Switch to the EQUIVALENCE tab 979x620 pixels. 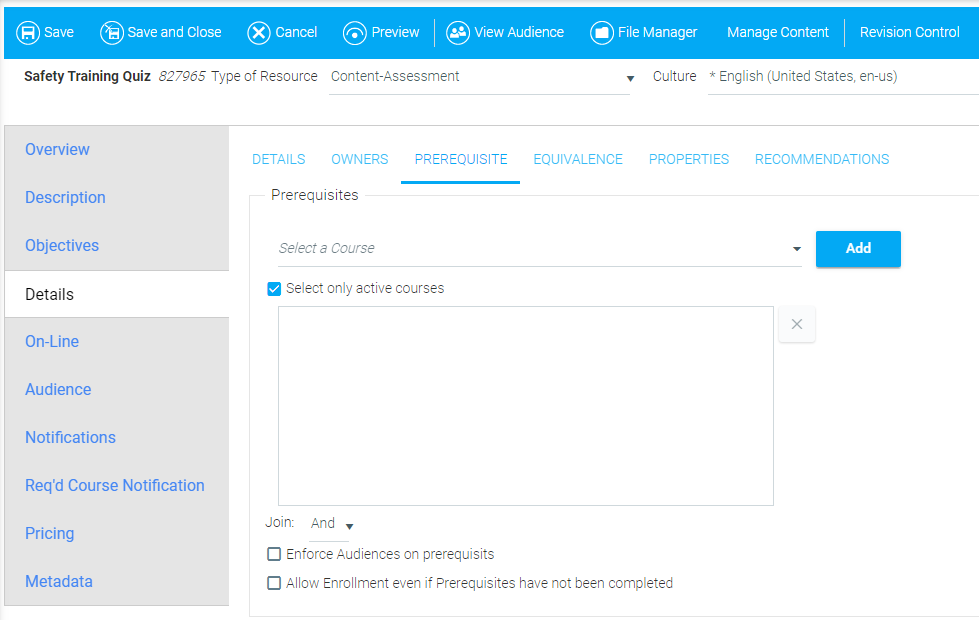[x=578, y=159]
